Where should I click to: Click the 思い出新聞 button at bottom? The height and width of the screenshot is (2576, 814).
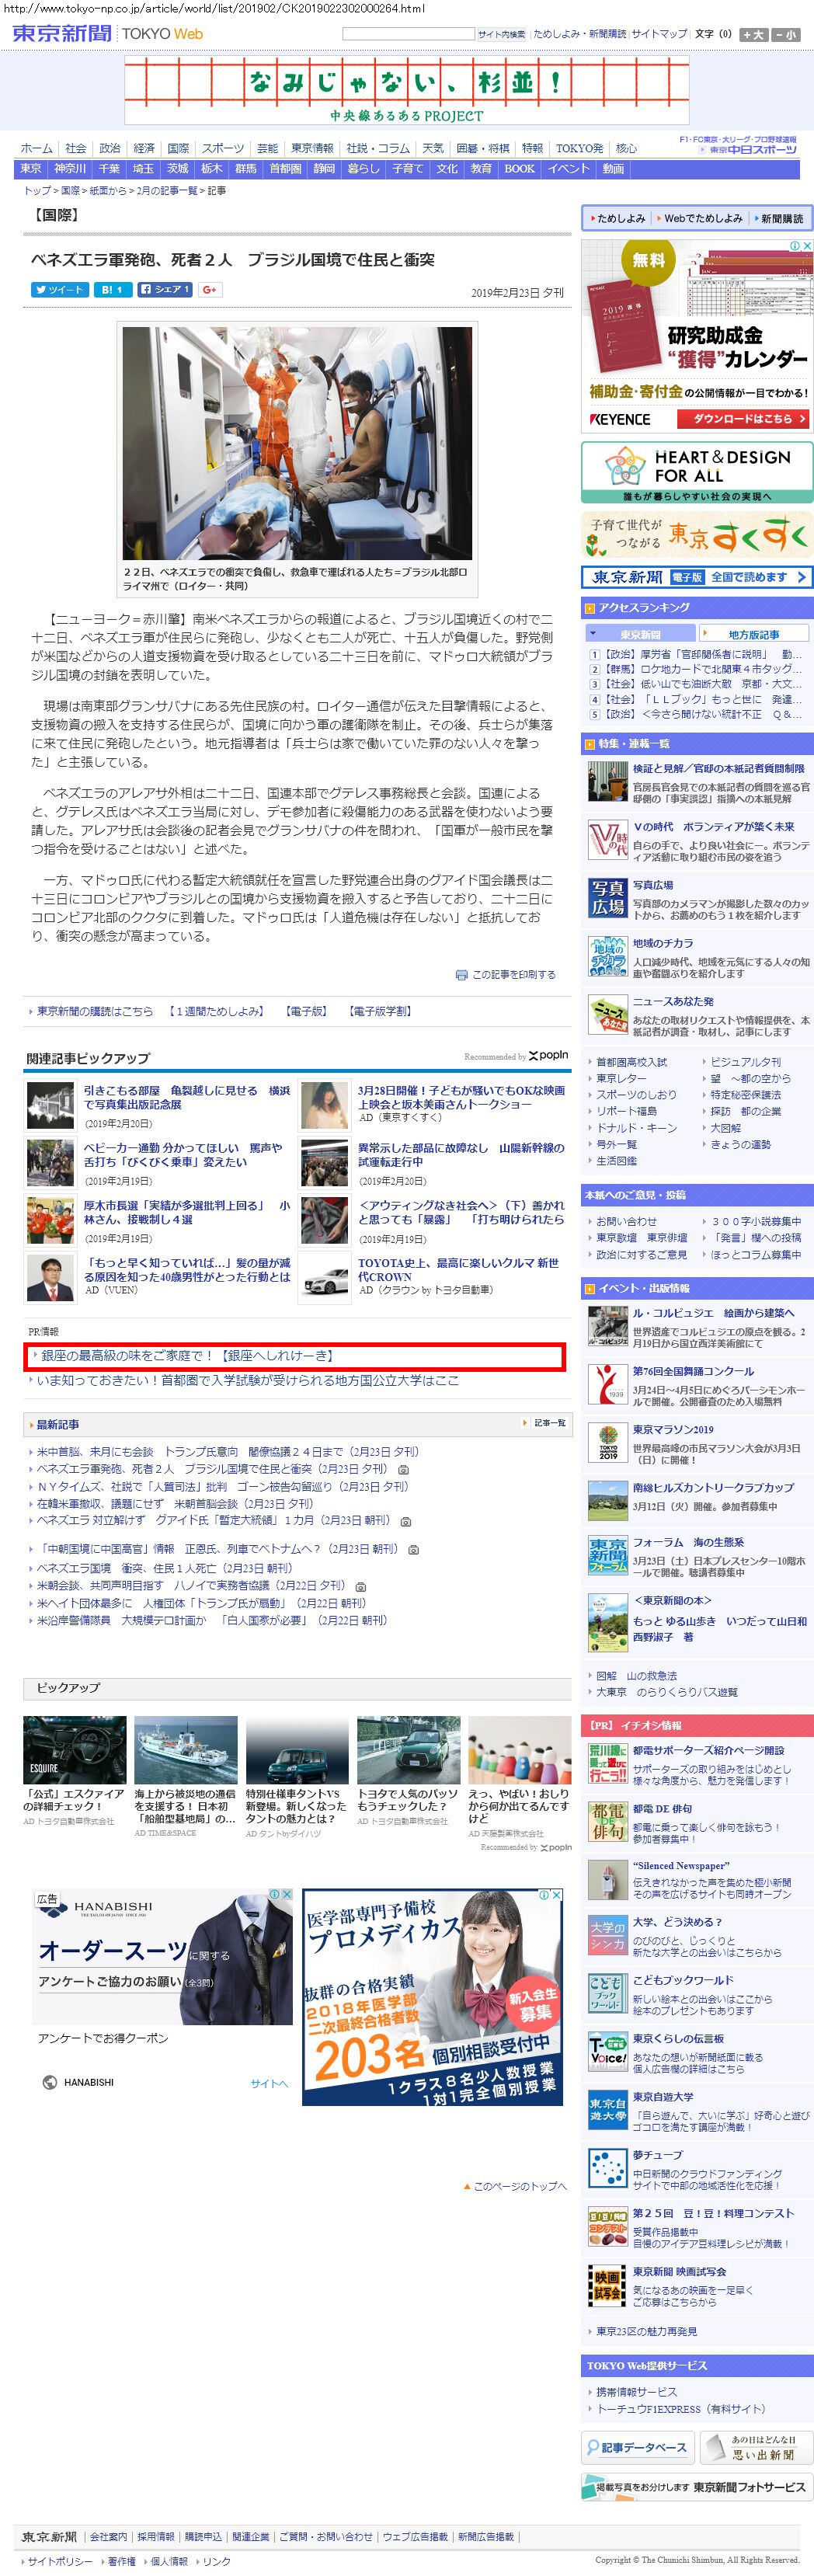tap(756, 2447)
